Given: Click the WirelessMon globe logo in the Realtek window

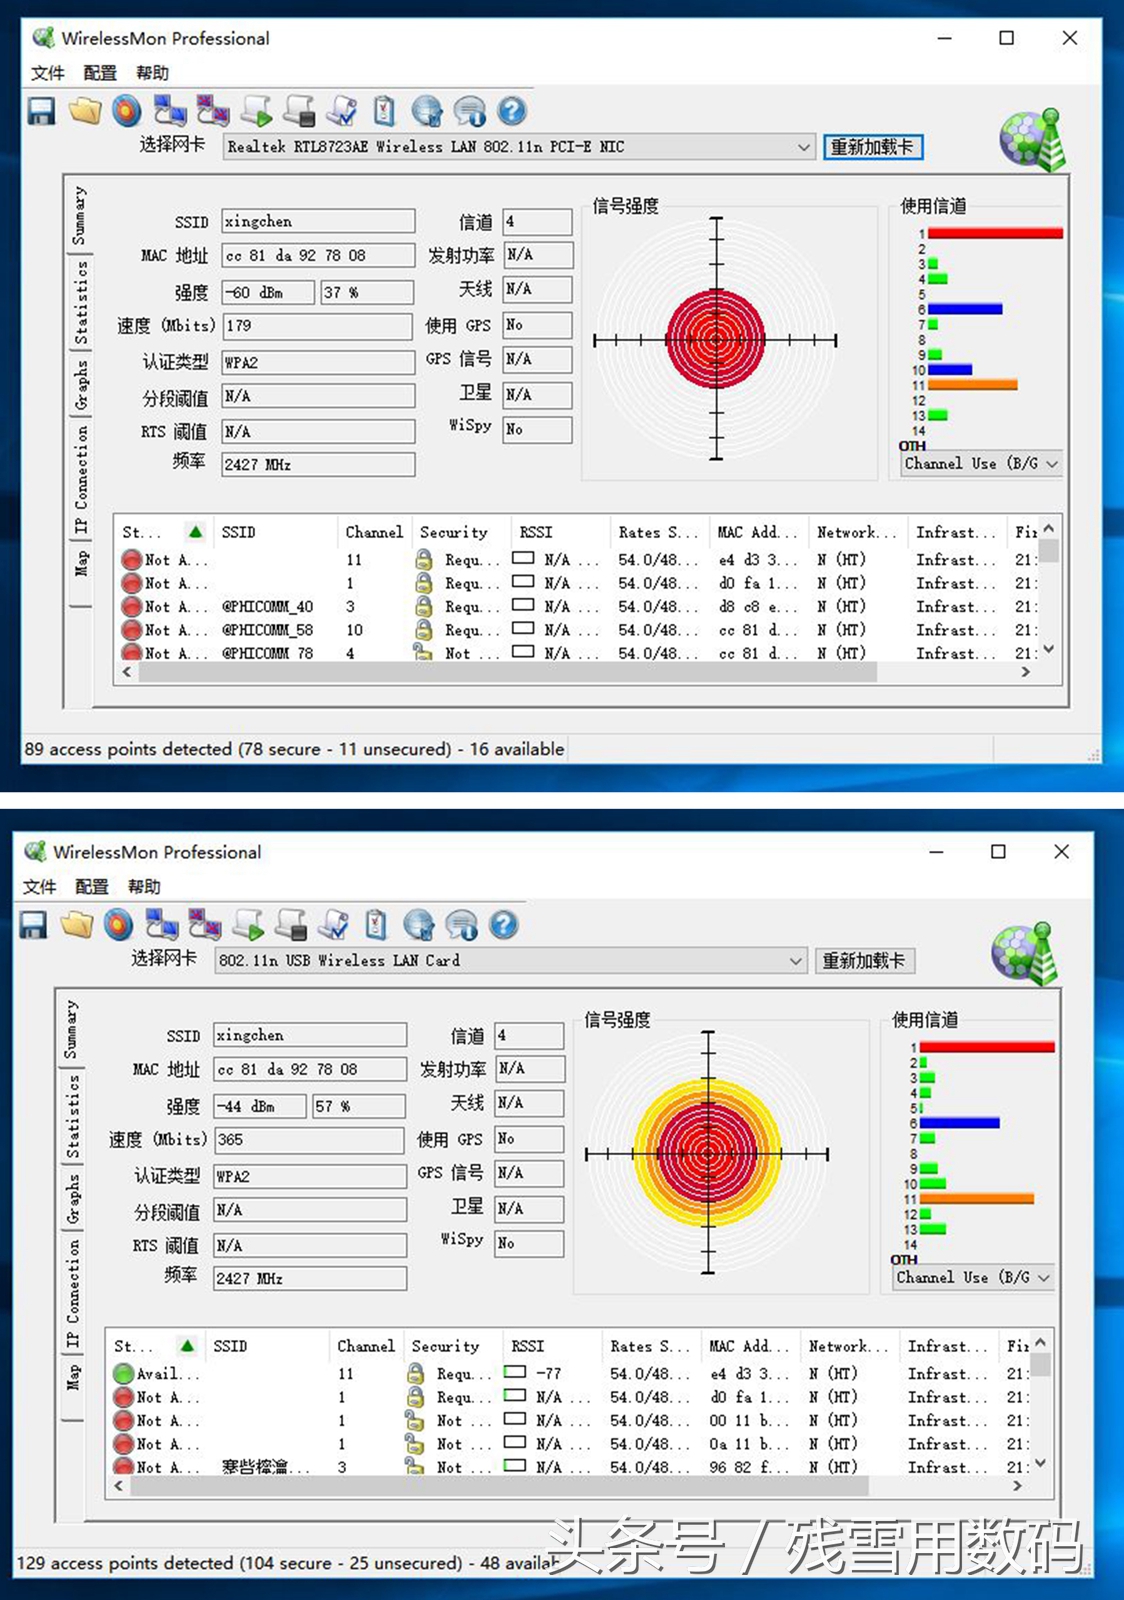Looking at the screenshot, I should pos(1033,139).
